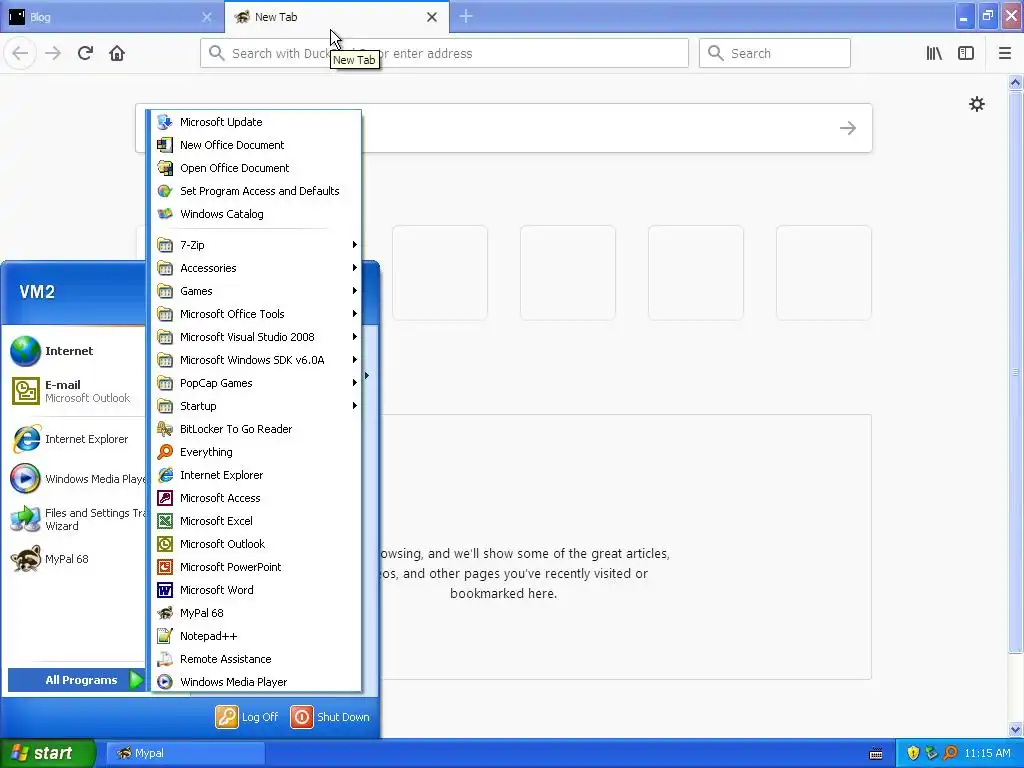Click the page scrollbar down arrow
This screenshot has height=768, width=1024.
1015,729
